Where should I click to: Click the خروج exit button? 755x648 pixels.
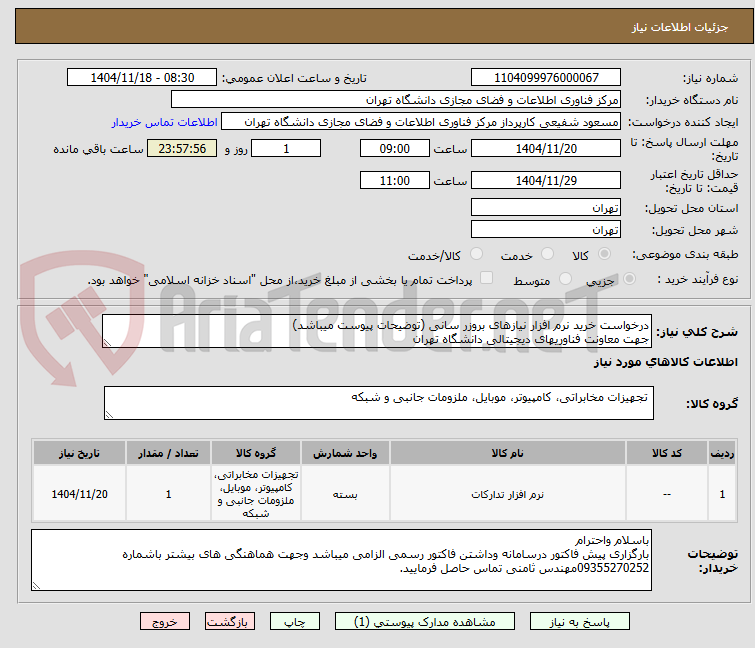point(165,621)
